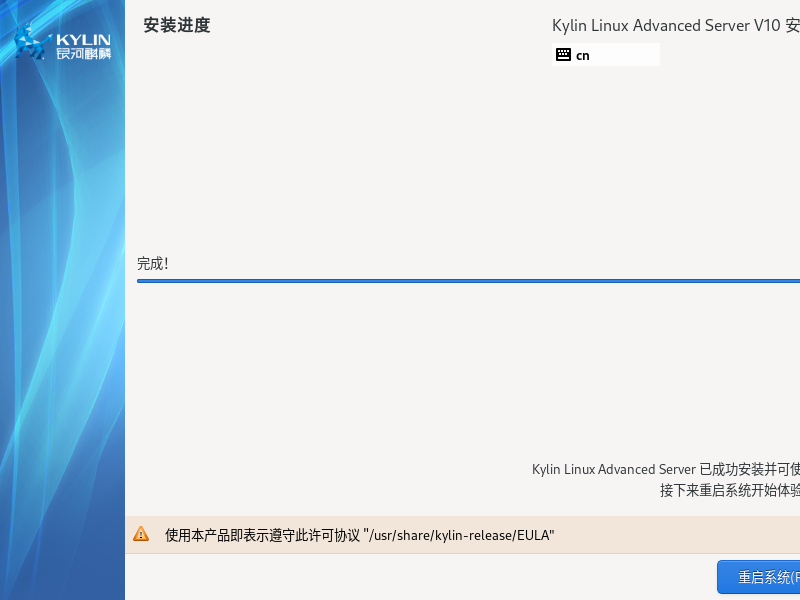Screen dimensions: 800x600
Task: Select the Kylin logo in sidebar
Action: (x=63, y=42)
